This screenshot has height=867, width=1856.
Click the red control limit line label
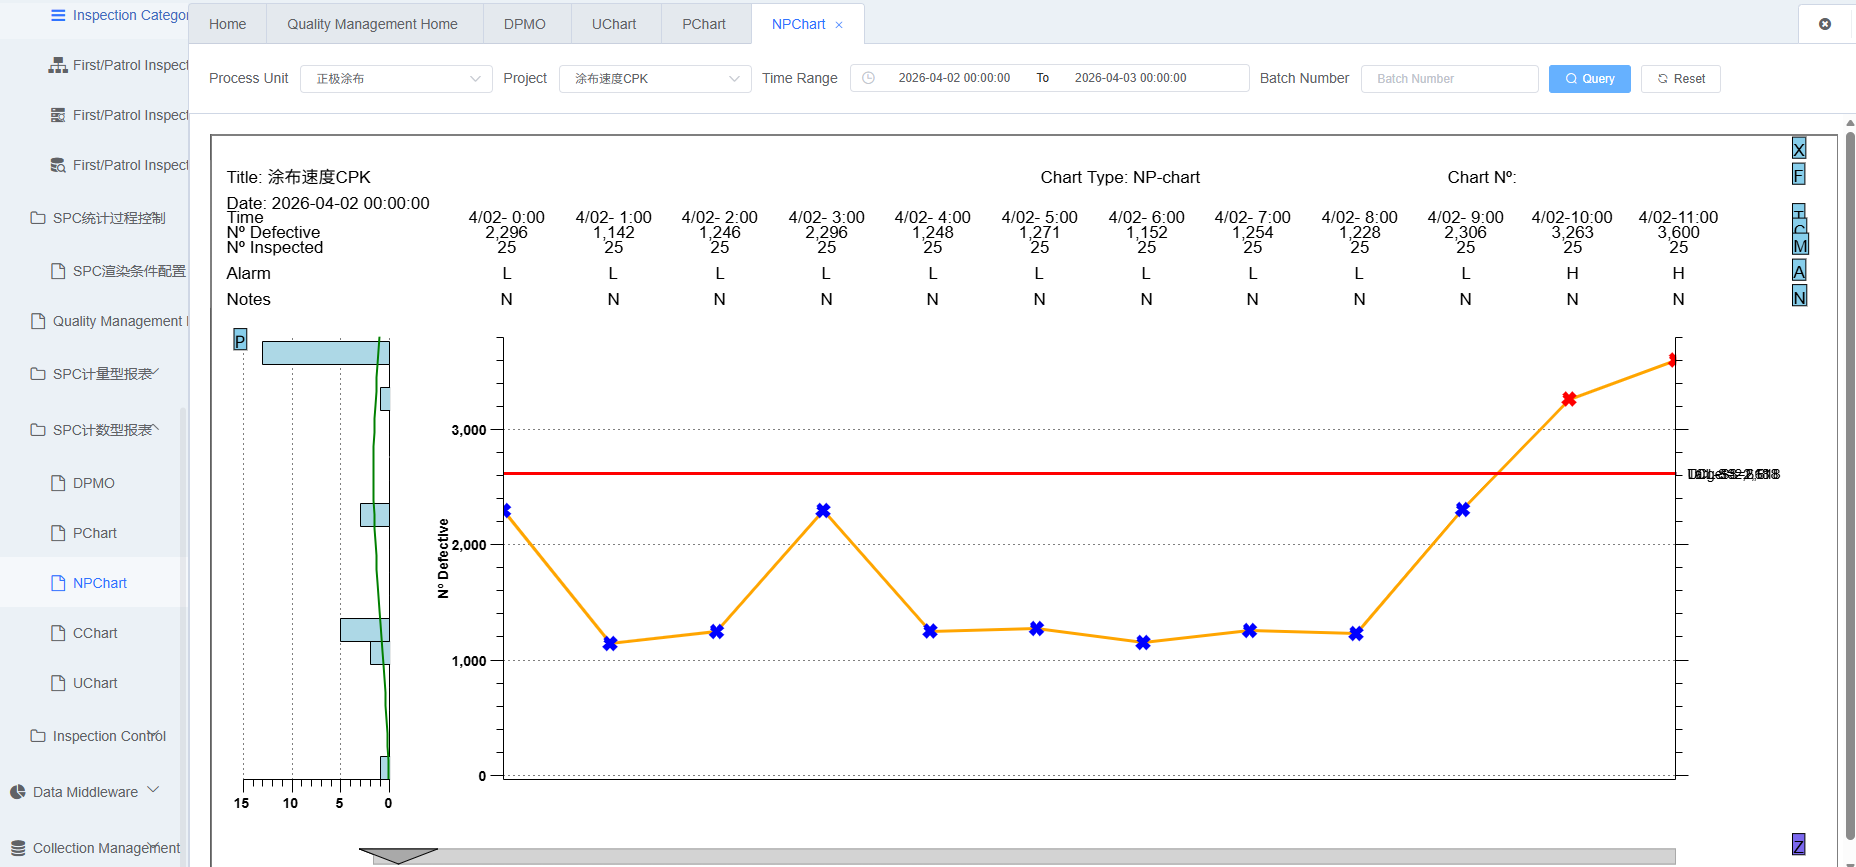[x=1733, y=474]
